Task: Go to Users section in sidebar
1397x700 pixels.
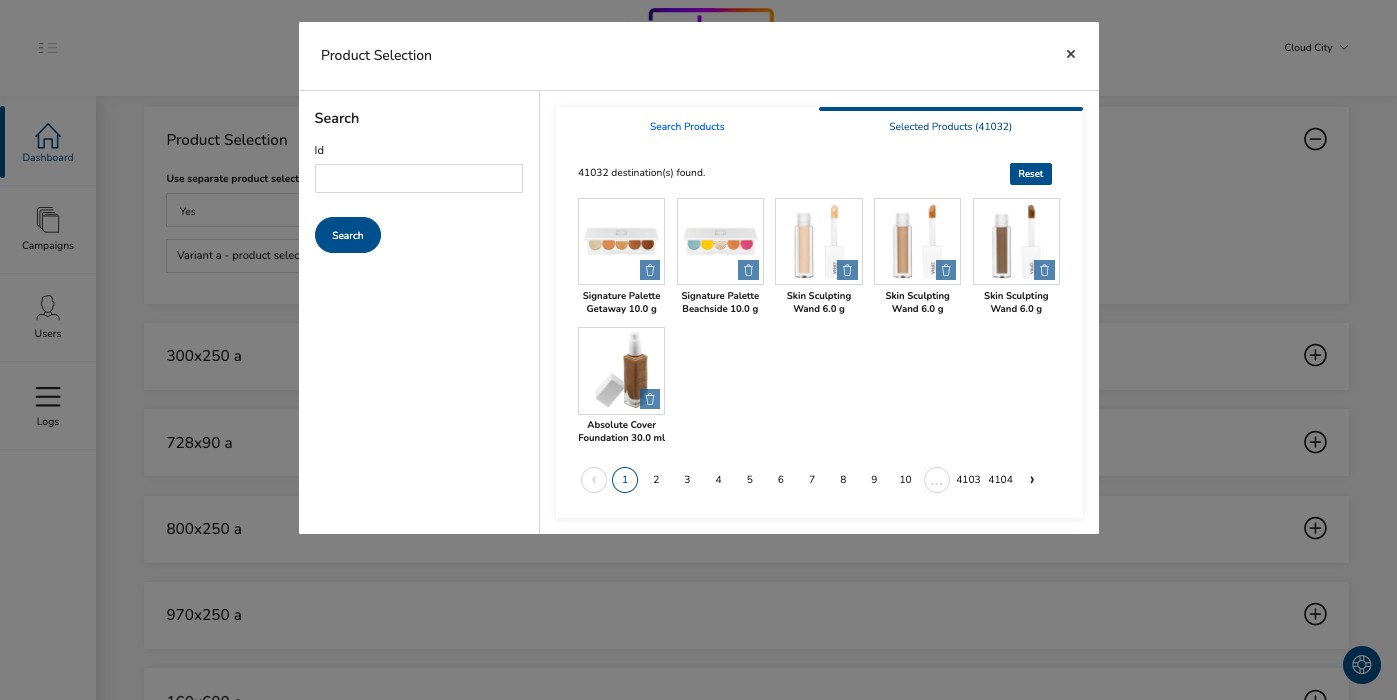Action: (x=48, y=317)
